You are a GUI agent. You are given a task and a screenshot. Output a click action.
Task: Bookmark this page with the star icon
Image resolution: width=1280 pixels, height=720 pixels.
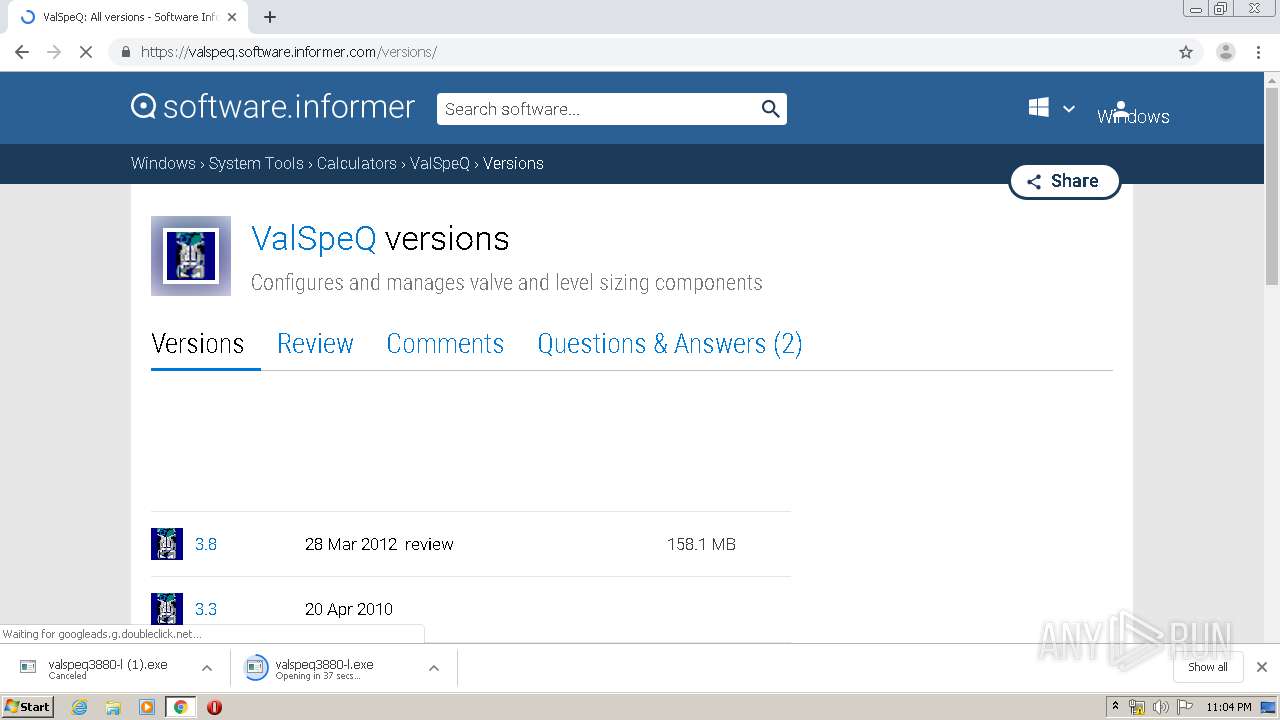coord(1186,52)
